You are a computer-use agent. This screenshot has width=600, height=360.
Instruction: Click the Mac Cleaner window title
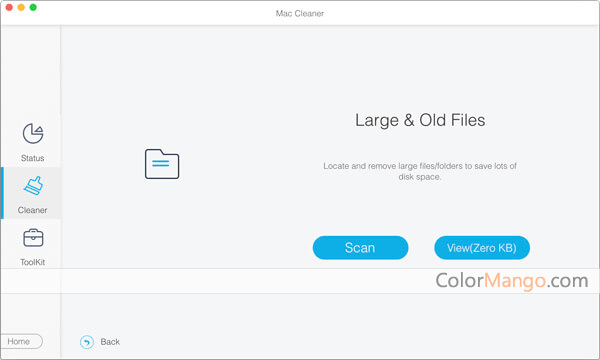click(x=300, y=13)
